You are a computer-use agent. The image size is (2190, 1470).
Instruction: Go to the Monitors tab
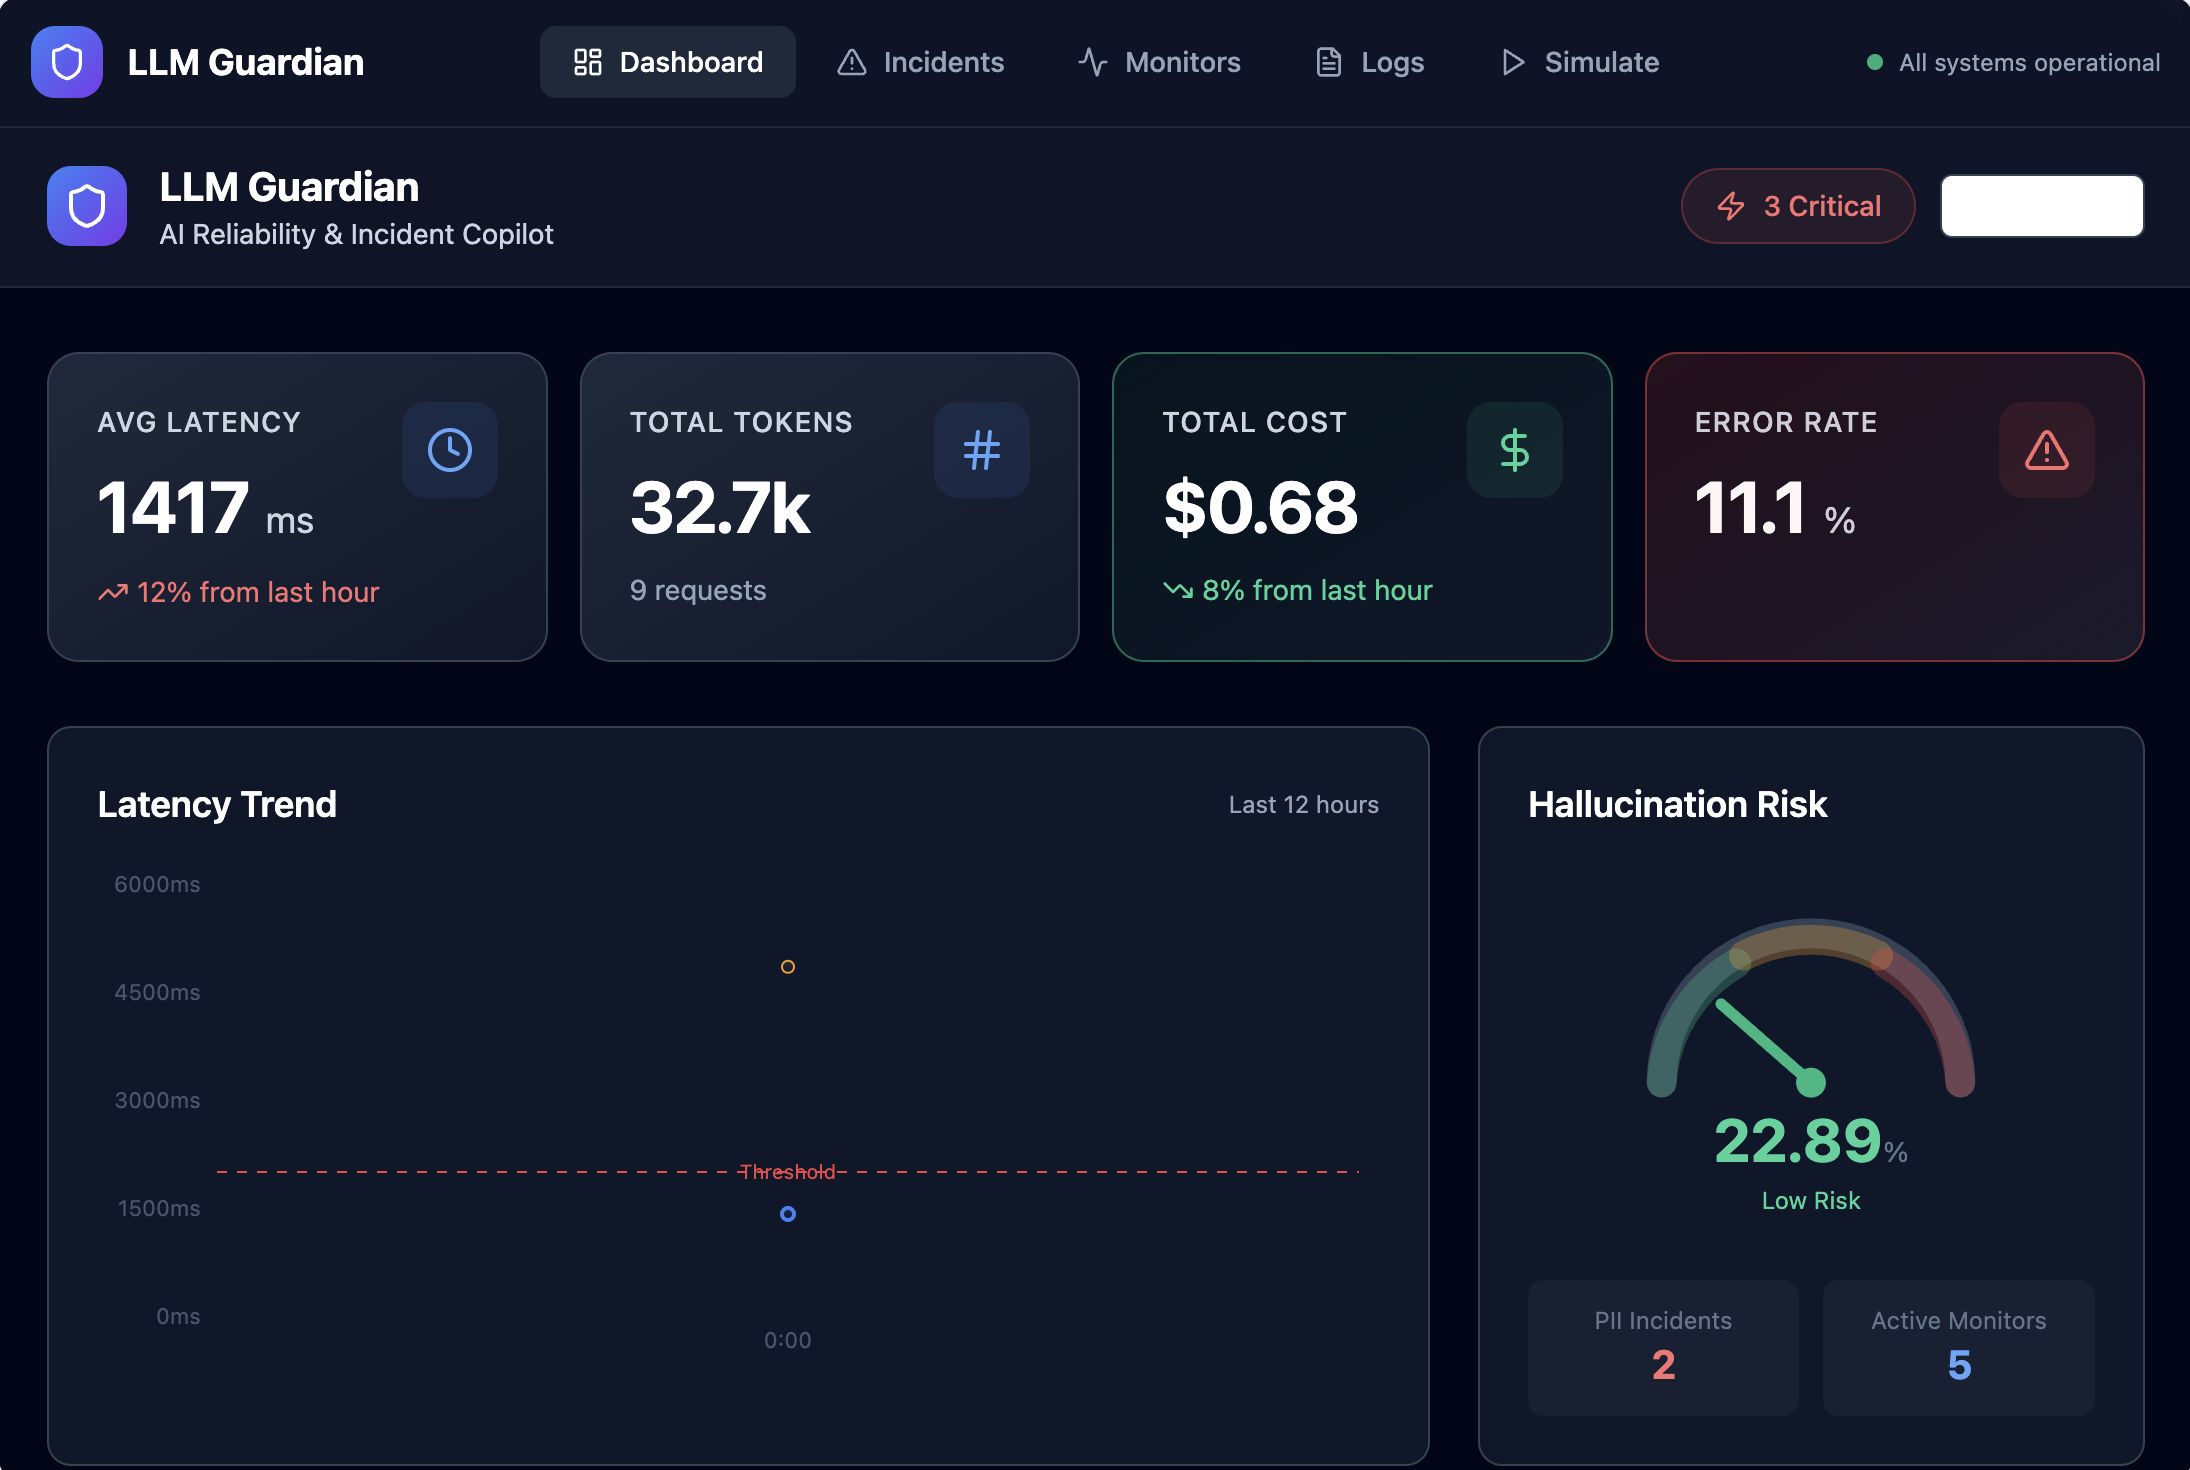pos(1159,62)
